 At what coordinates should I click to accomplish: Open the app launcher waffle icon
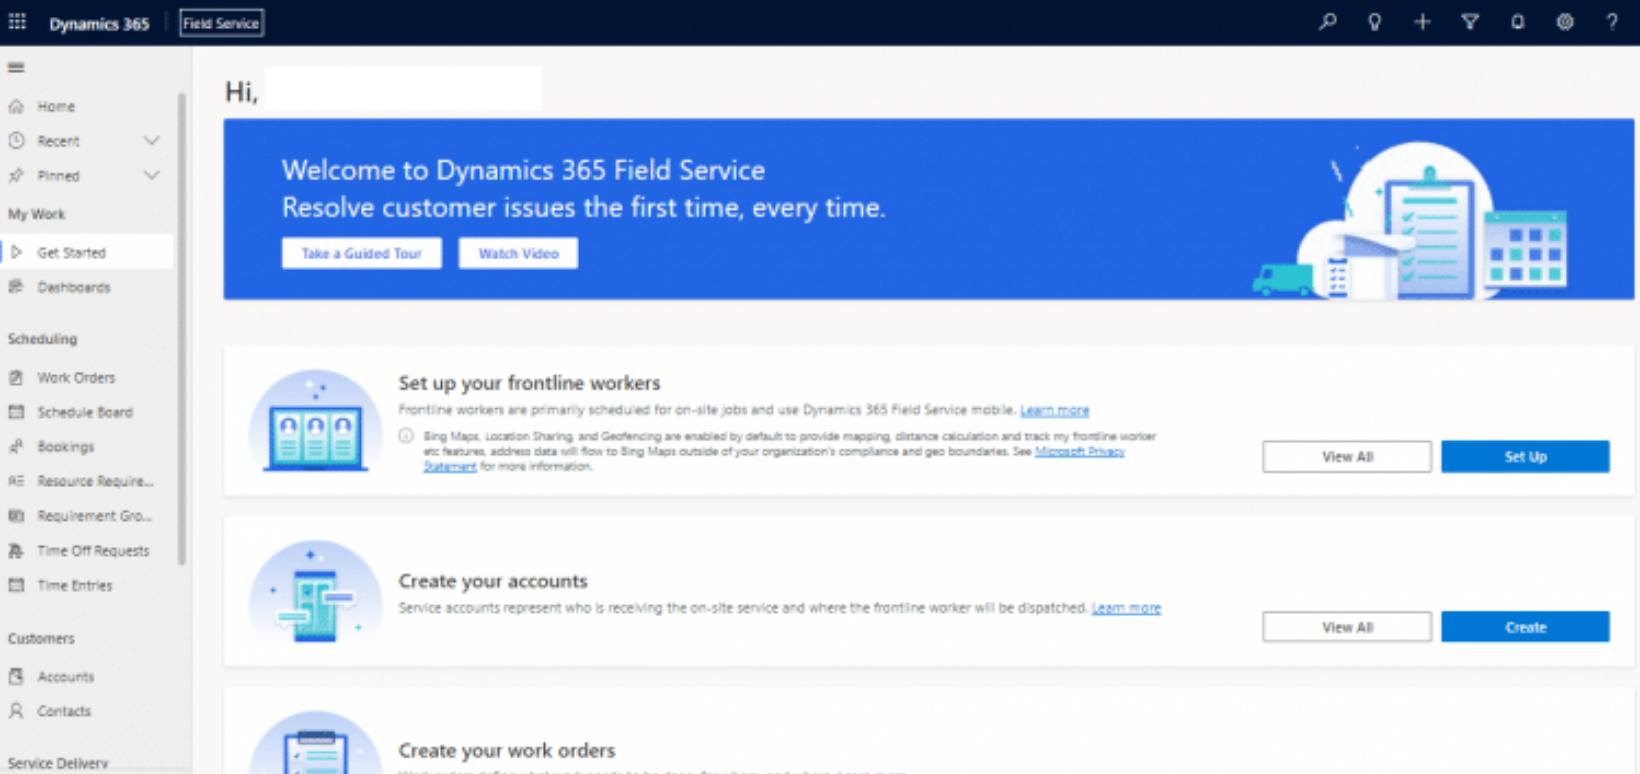[x=17, y=22]
